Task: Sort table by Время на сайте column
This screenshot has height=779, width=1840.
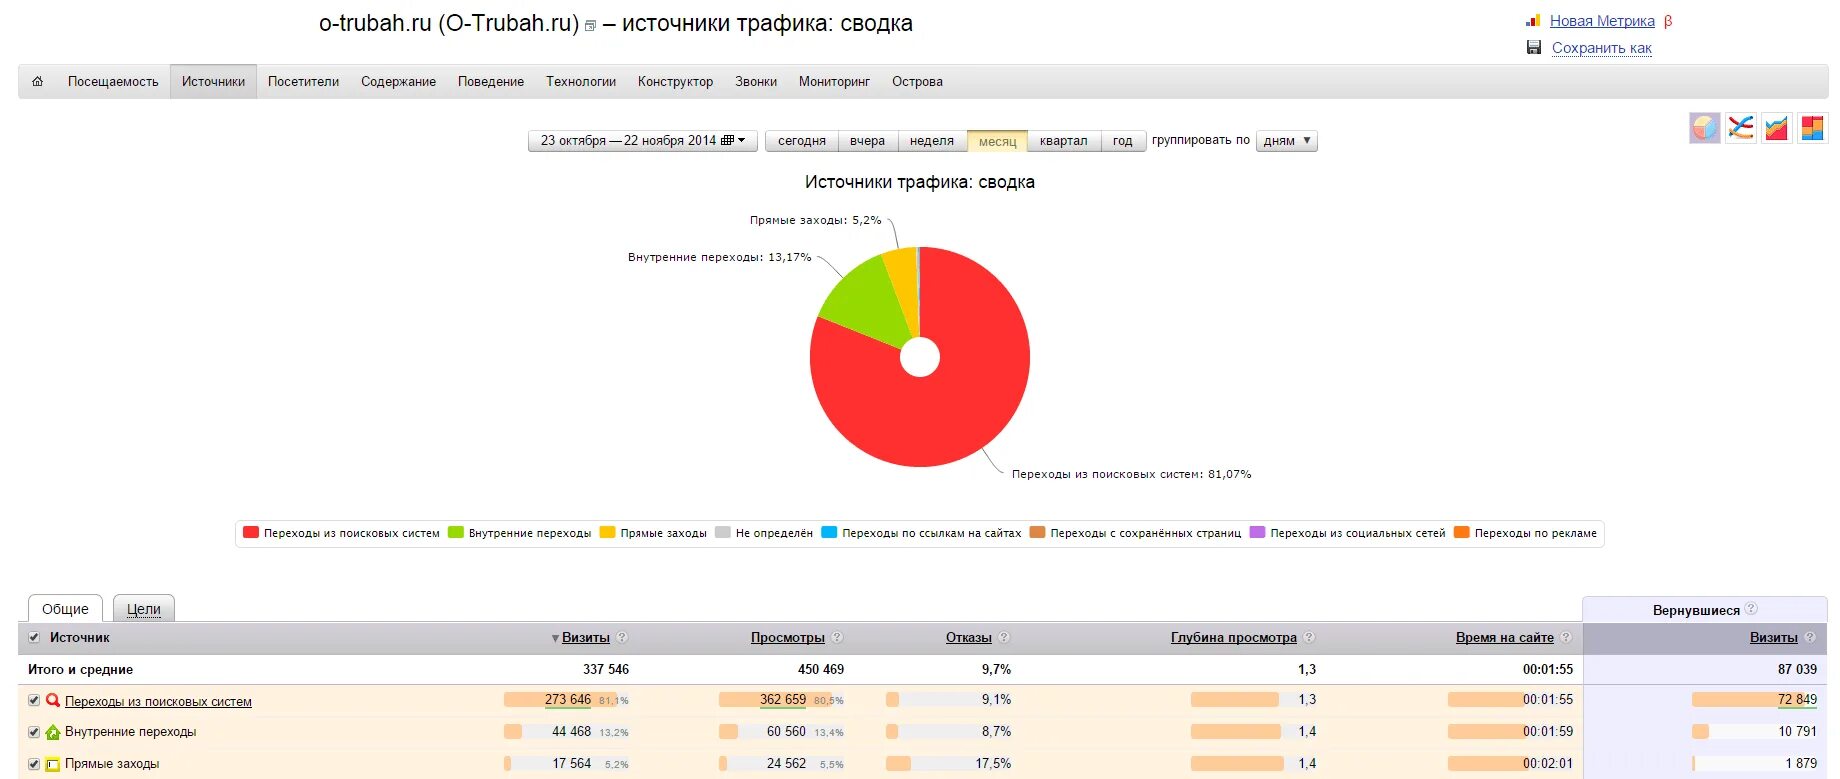Action: point(1505,638)
